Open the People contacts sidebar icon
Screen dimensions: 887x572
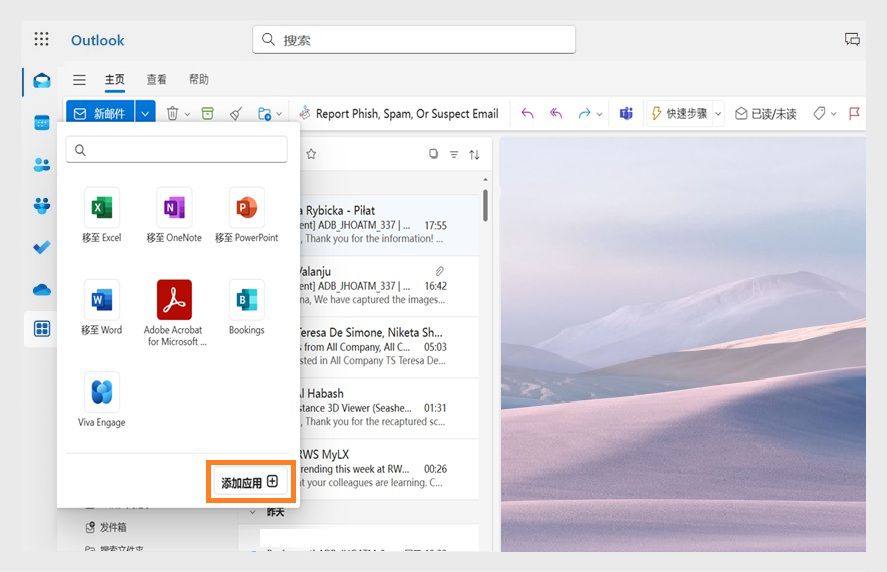pos(42,165)
